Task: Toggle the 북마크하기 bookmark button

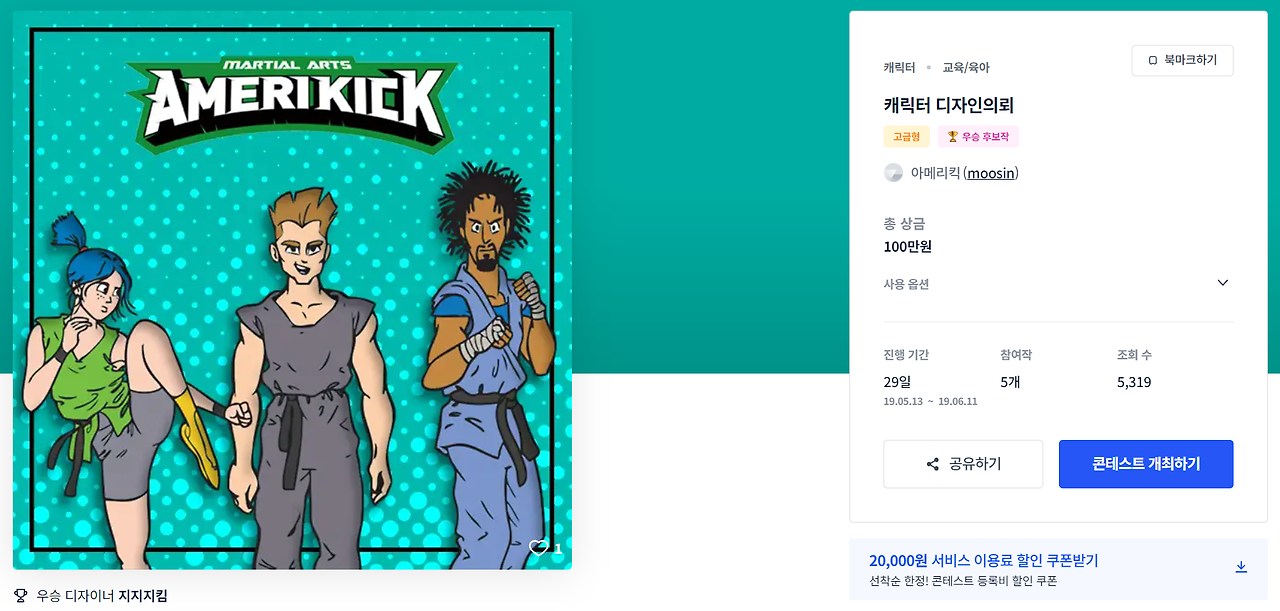Action: coord(1182,61)
